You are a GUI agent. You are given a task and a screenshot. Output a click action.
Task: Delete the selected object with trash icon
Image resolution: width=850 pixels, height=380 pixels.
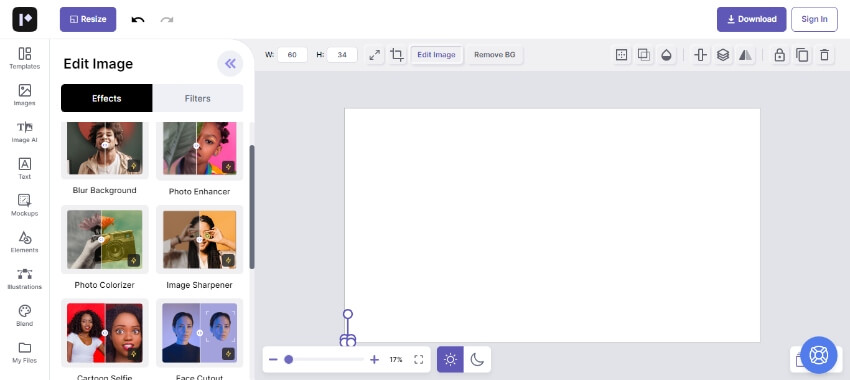click(824, 55)
